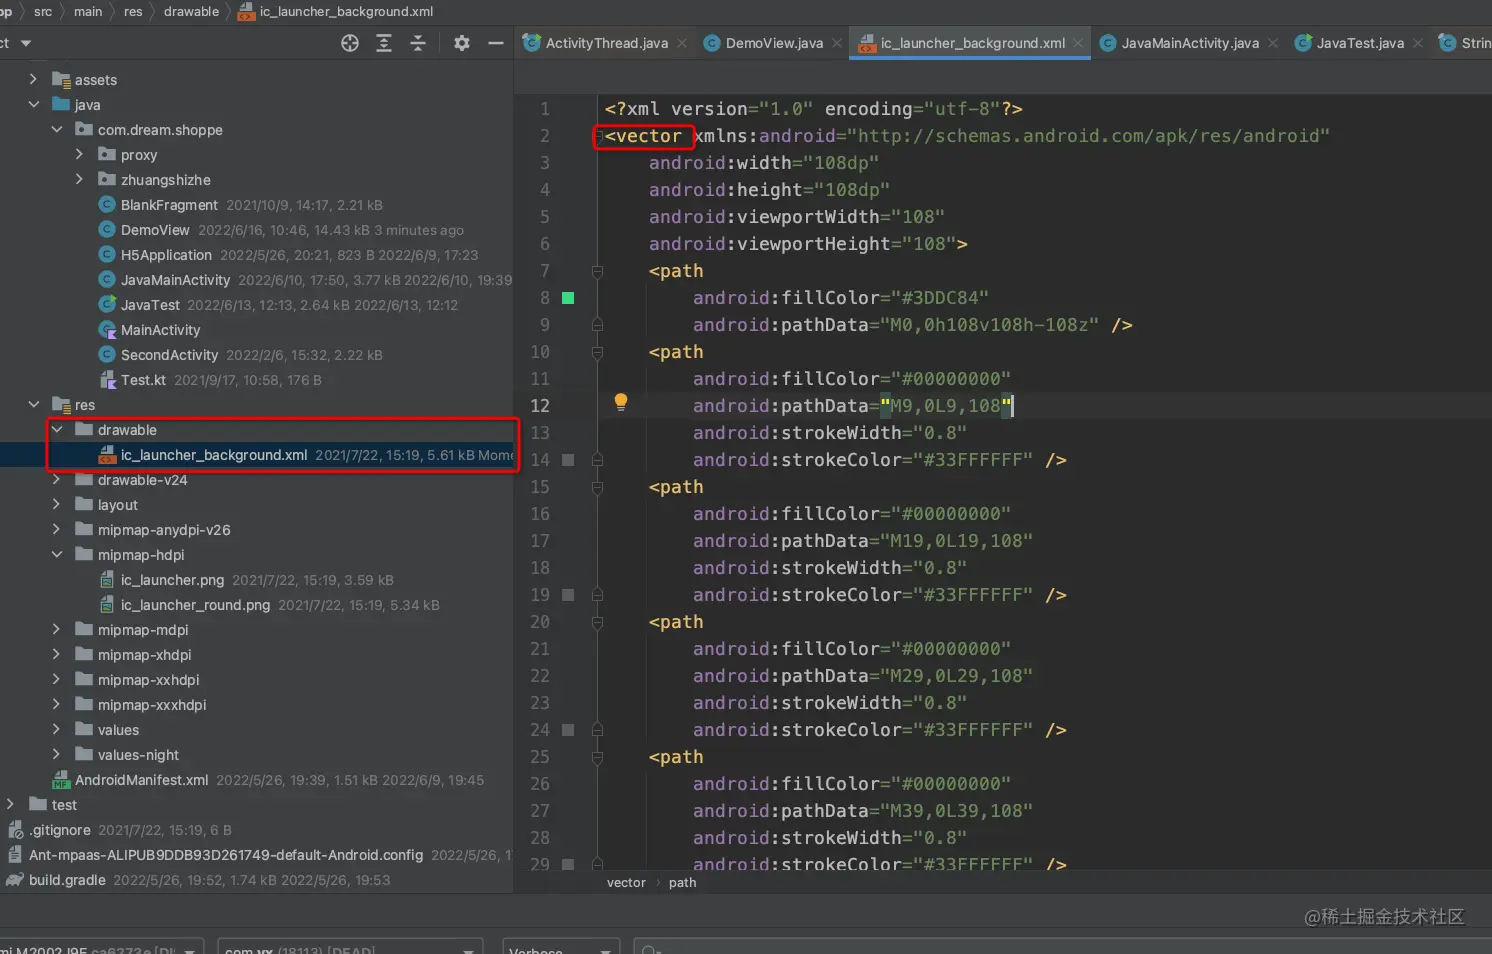Close the DemoView.java tab
This screenshot has height=954, width=1492.
click(x=837, y=43)
